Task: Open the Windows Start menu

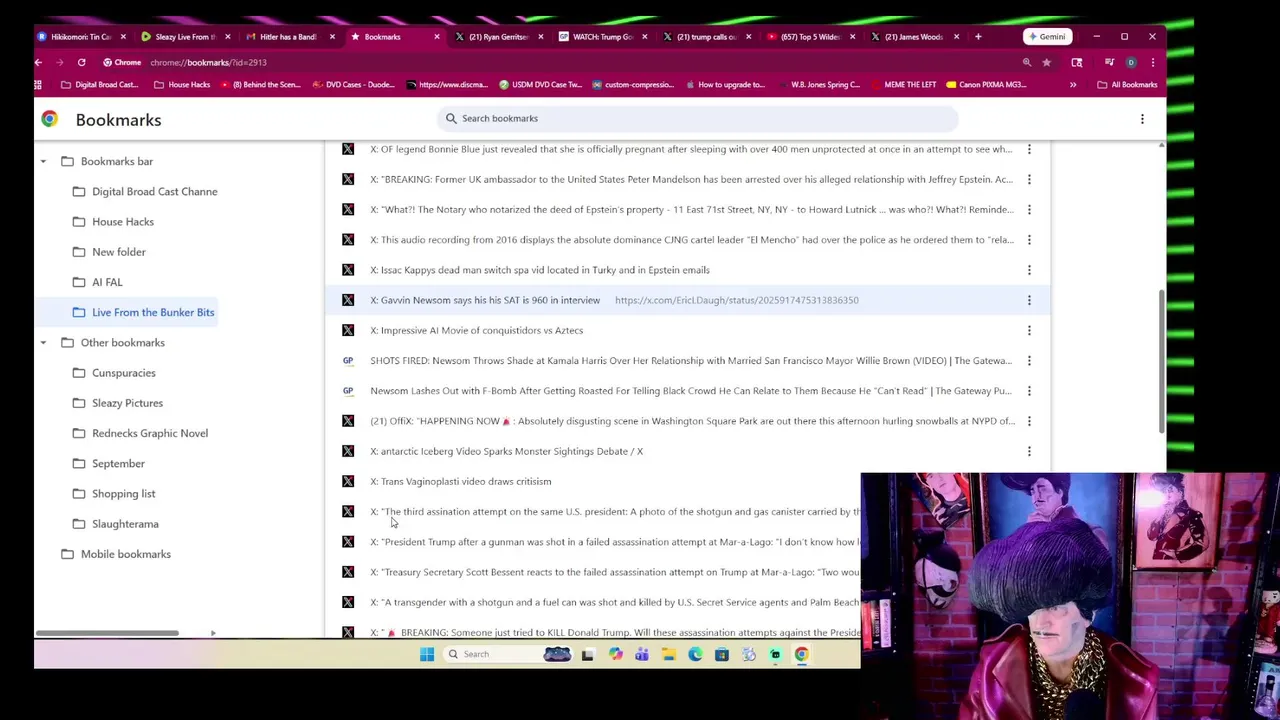Action: coord(427,654)
